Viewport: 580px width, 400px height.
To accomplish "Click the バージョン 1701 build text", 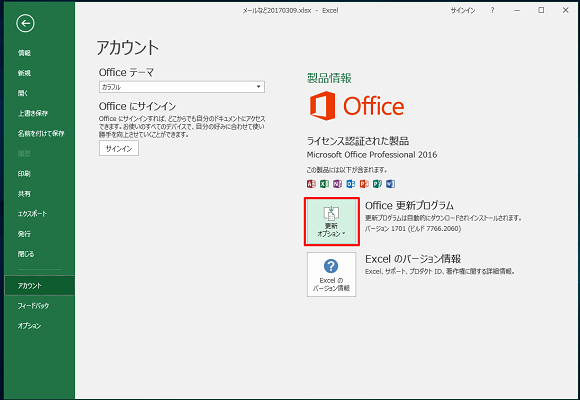I will tap(413, 229).
